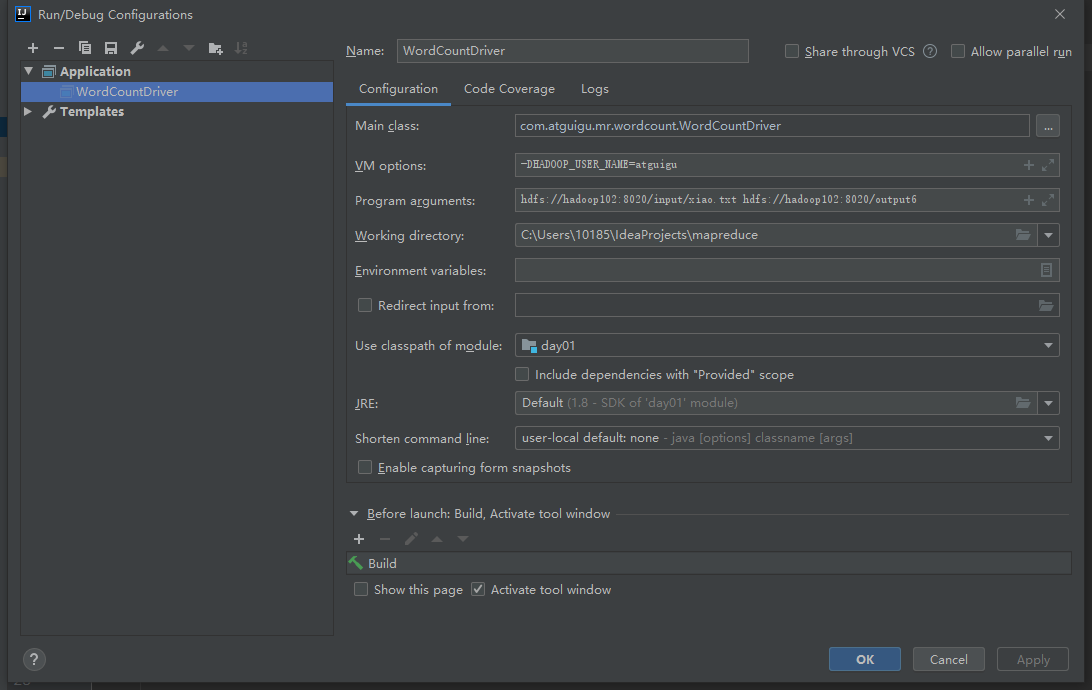Open Edit Templates wrench icon in toolbar
Screen dimensions: 1092x690
tap(137, 48)
